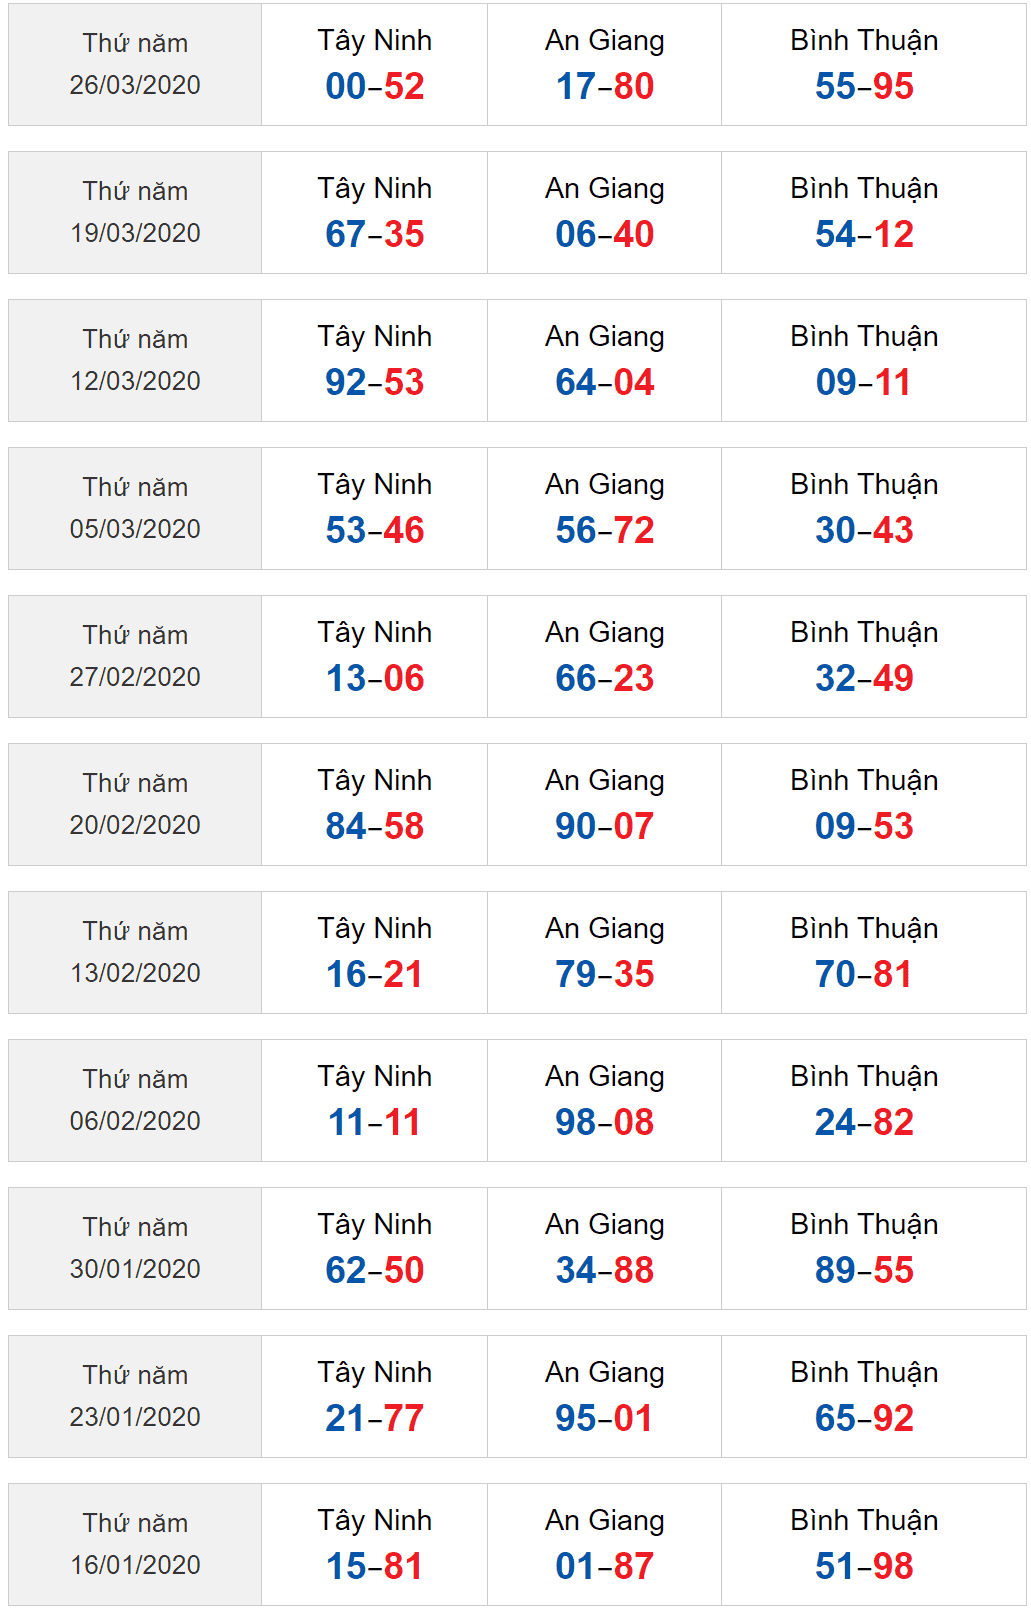Select Bình Thuận result 24-82
The width and height of the screenshot is (1031, 1613).
864,1122
